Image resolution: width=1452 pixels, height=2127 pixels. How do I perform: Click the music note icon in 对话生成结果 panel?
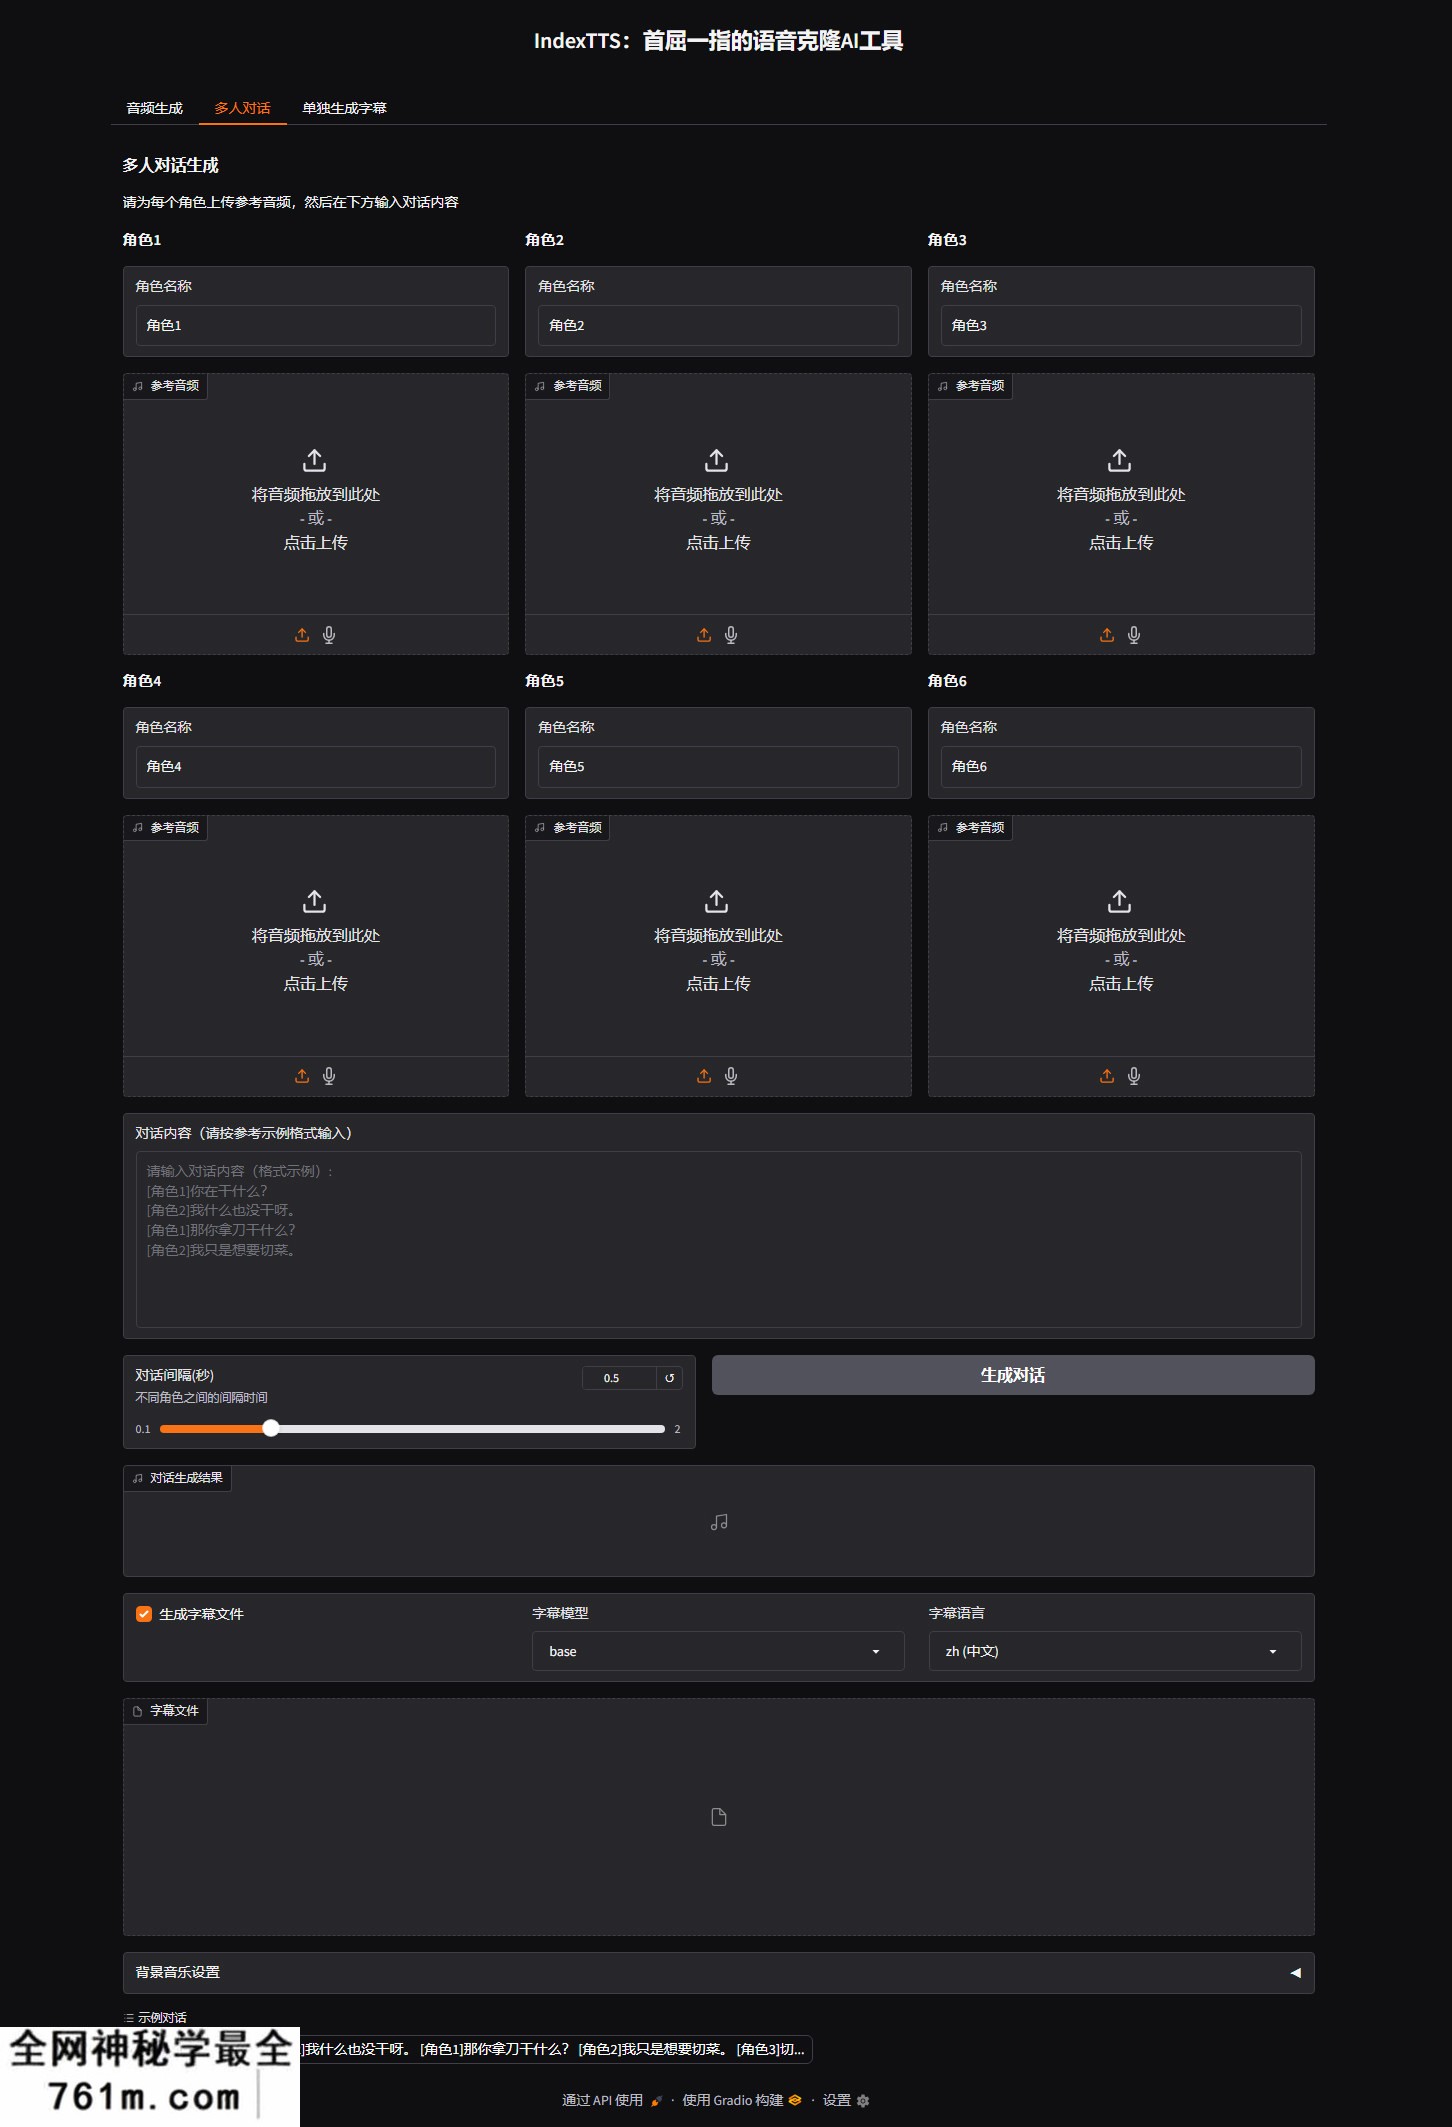point(719,1522)
